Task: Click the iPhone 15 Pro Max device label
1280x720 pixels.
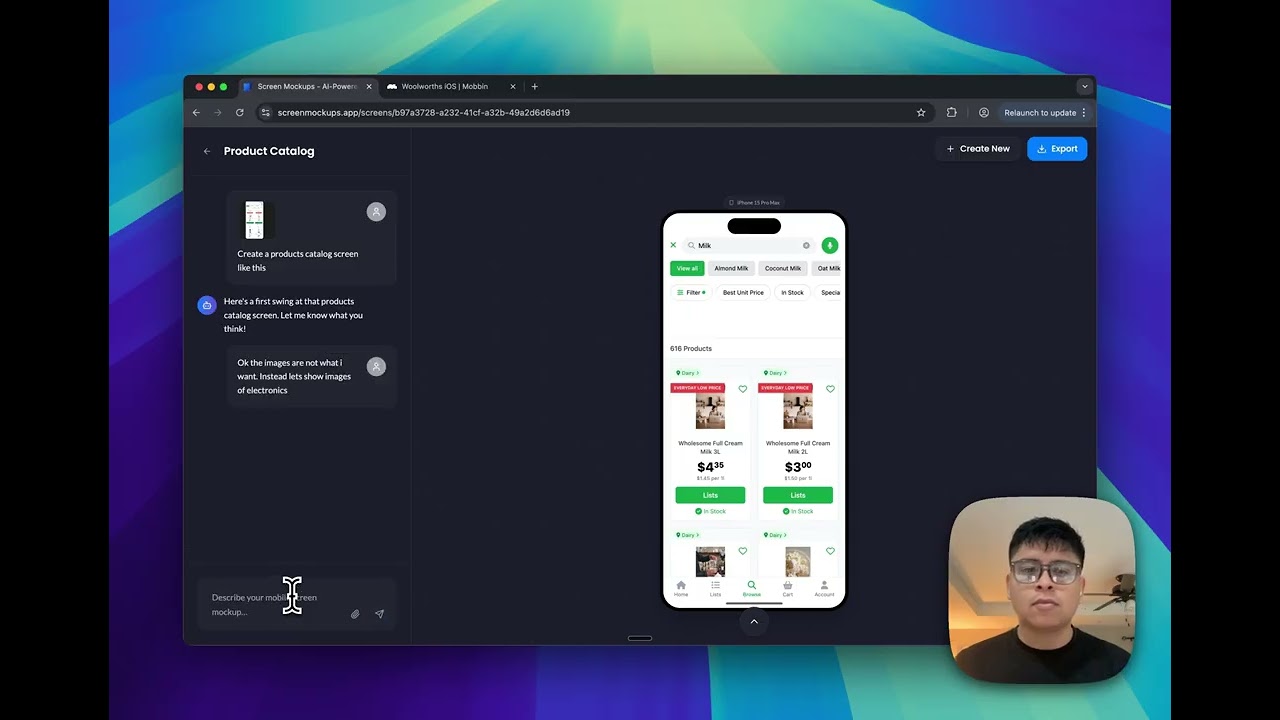Action: coord(754,203)
